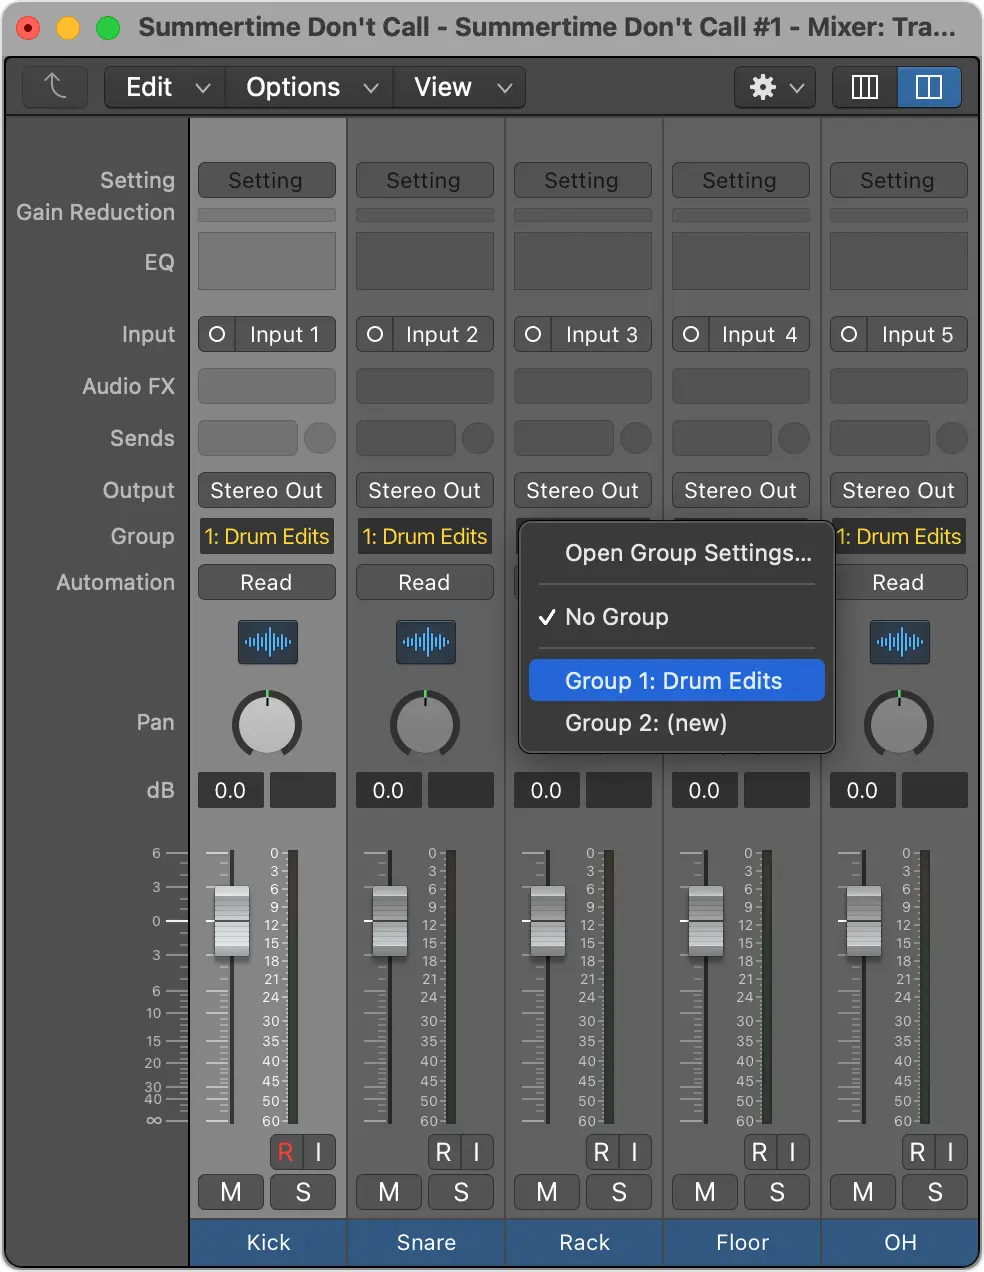Open the Options menu
984x1272 pixels.
293,87
